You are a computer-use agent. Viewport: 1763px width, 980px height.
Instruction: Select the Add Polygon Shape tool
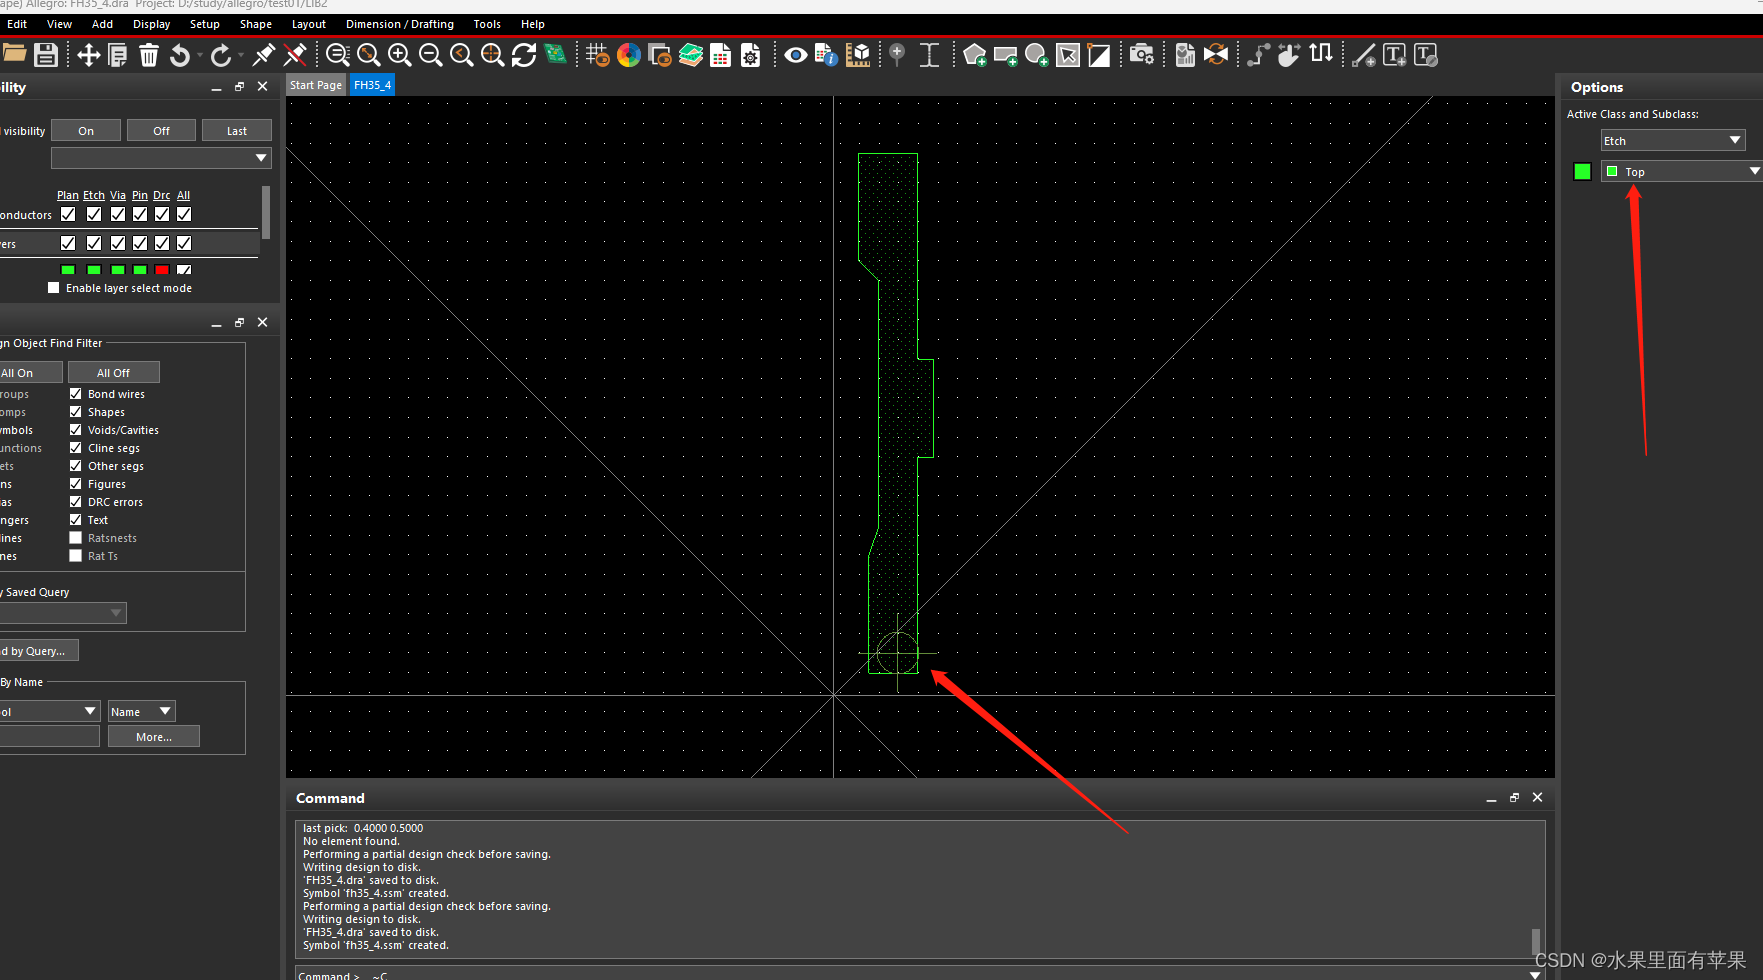point(974,55)
